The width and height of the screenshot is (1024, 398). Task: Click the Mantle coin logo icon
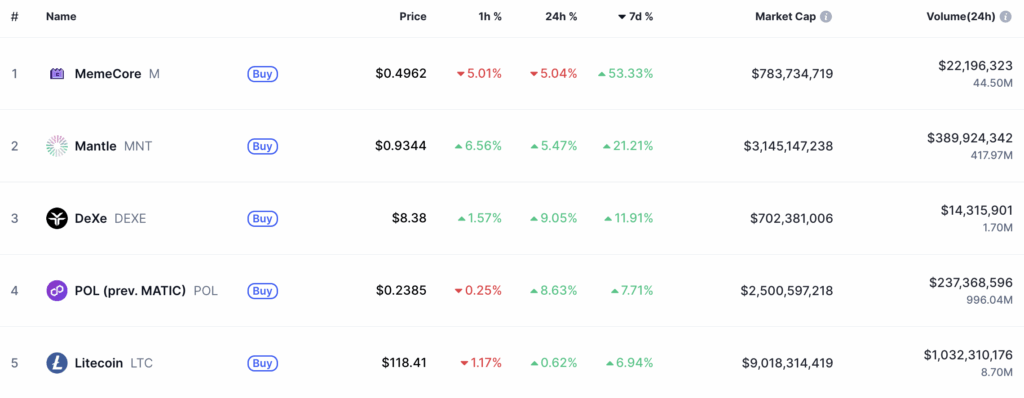[57, 146]
